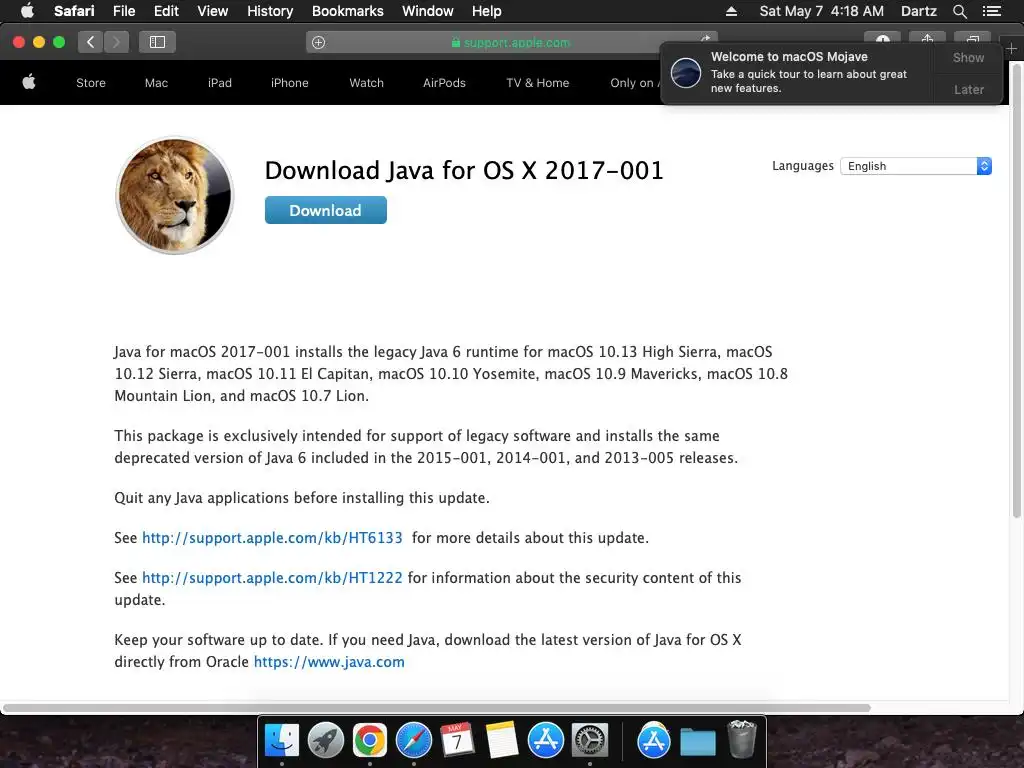Viewport: 1024px width, 768px height.
Task: Show the Safari tab overview icon
Action: 972,39
